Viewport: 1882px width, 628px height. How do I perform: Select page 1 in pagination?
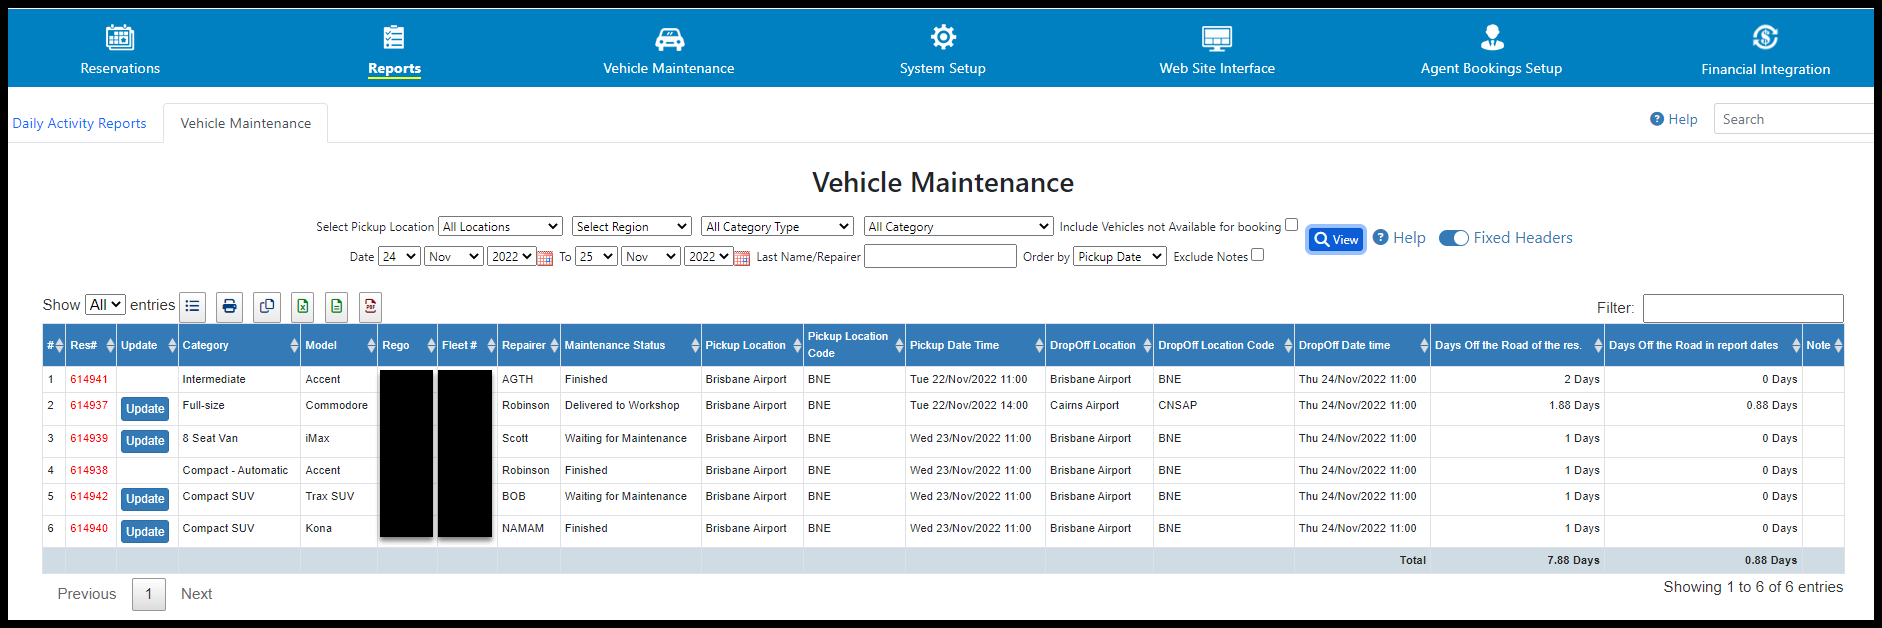coord(149,594)
